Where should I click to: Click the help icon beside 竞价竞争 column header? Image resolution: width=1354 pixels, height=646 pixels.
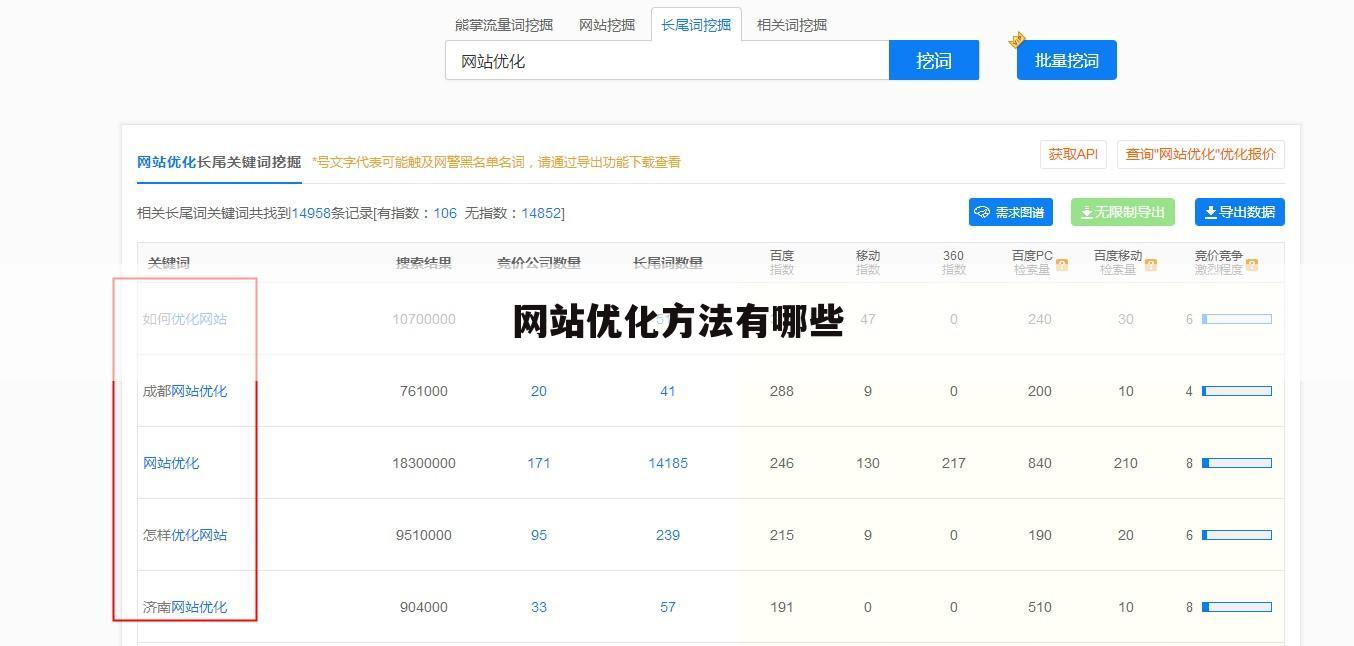click(x=1253, y=263)
